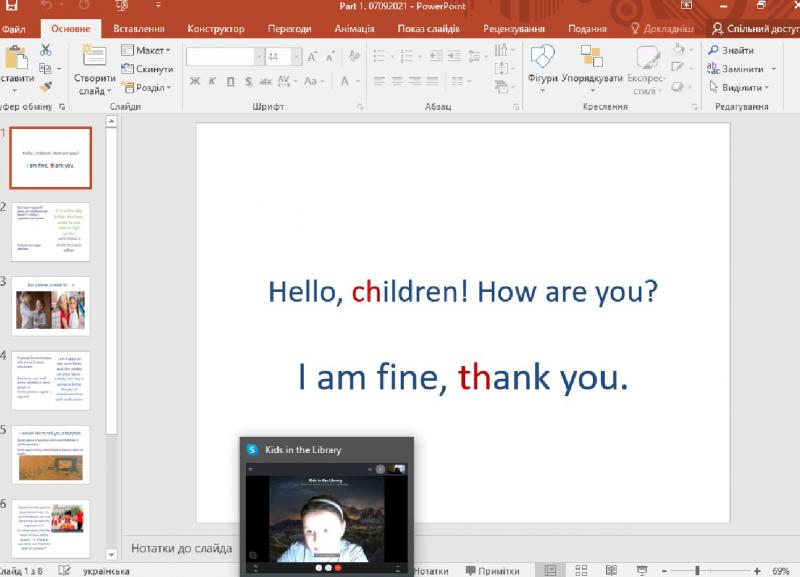Viewport: 800px width, 577px height.
Task: Decrease font size with smaller A icon
Action: tap(331, 57)
